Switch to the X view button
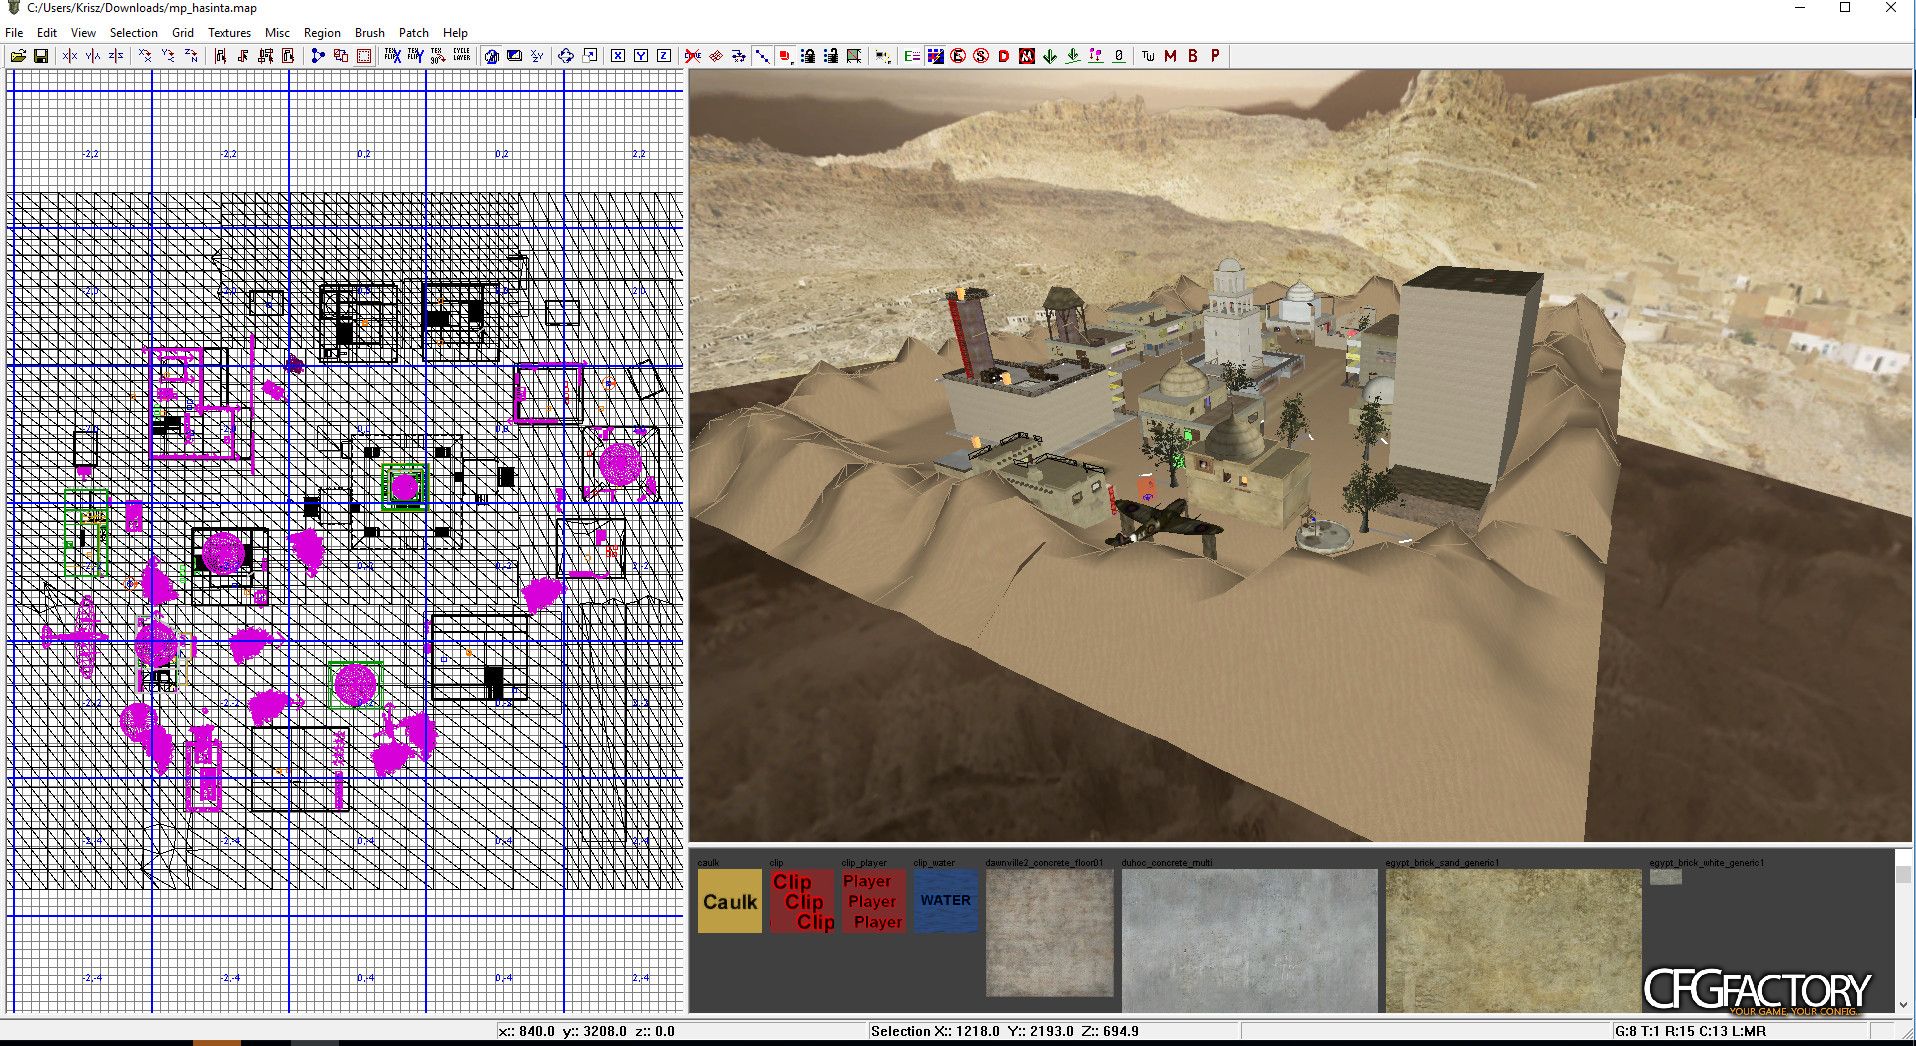Viewport: 1916px width, 1046px height. click(x=618, y=56)
